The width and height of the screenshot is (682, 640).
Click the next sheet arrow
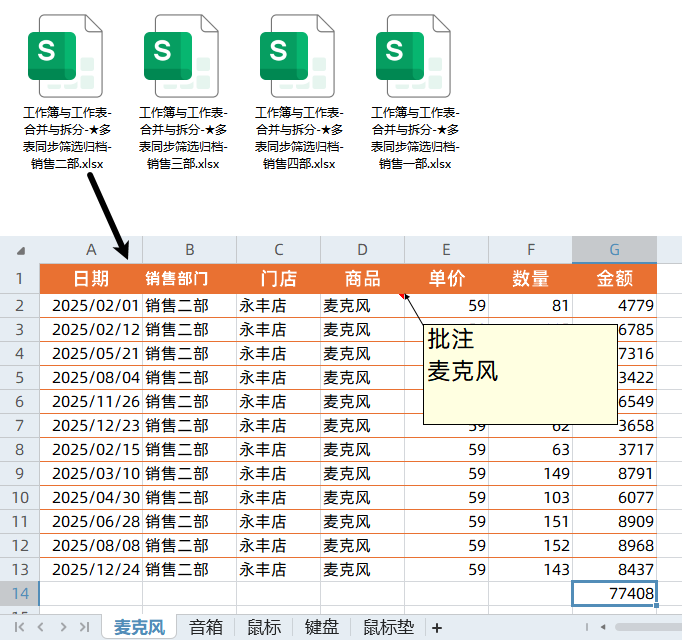click(x=62, y=627)
